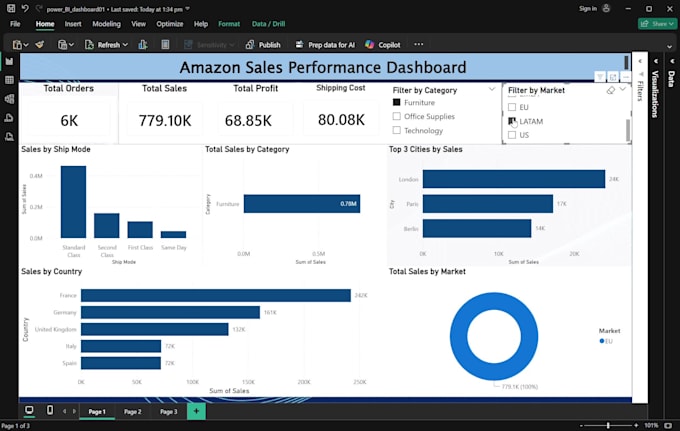Open the DAX query view icon in the left sidebar
The image size is (680, 431).
pos(9,118)
